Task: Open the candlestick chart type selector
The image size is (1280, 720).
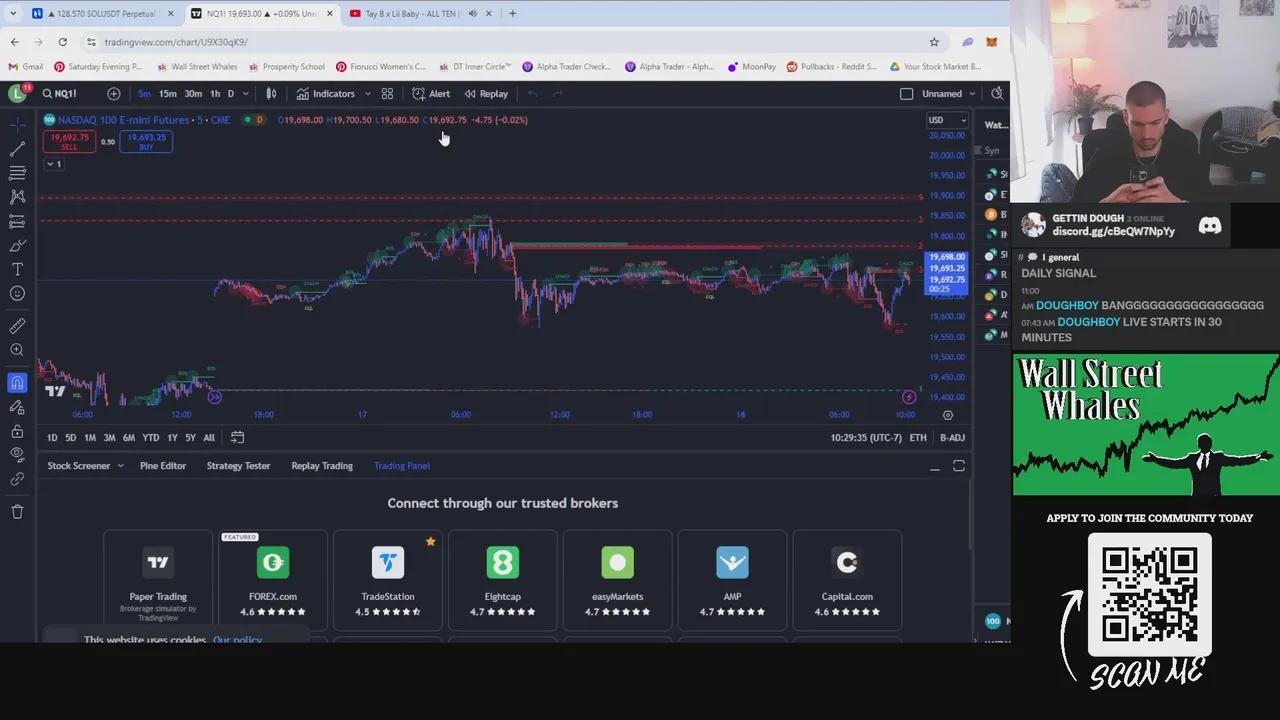Action: [271, 93]
